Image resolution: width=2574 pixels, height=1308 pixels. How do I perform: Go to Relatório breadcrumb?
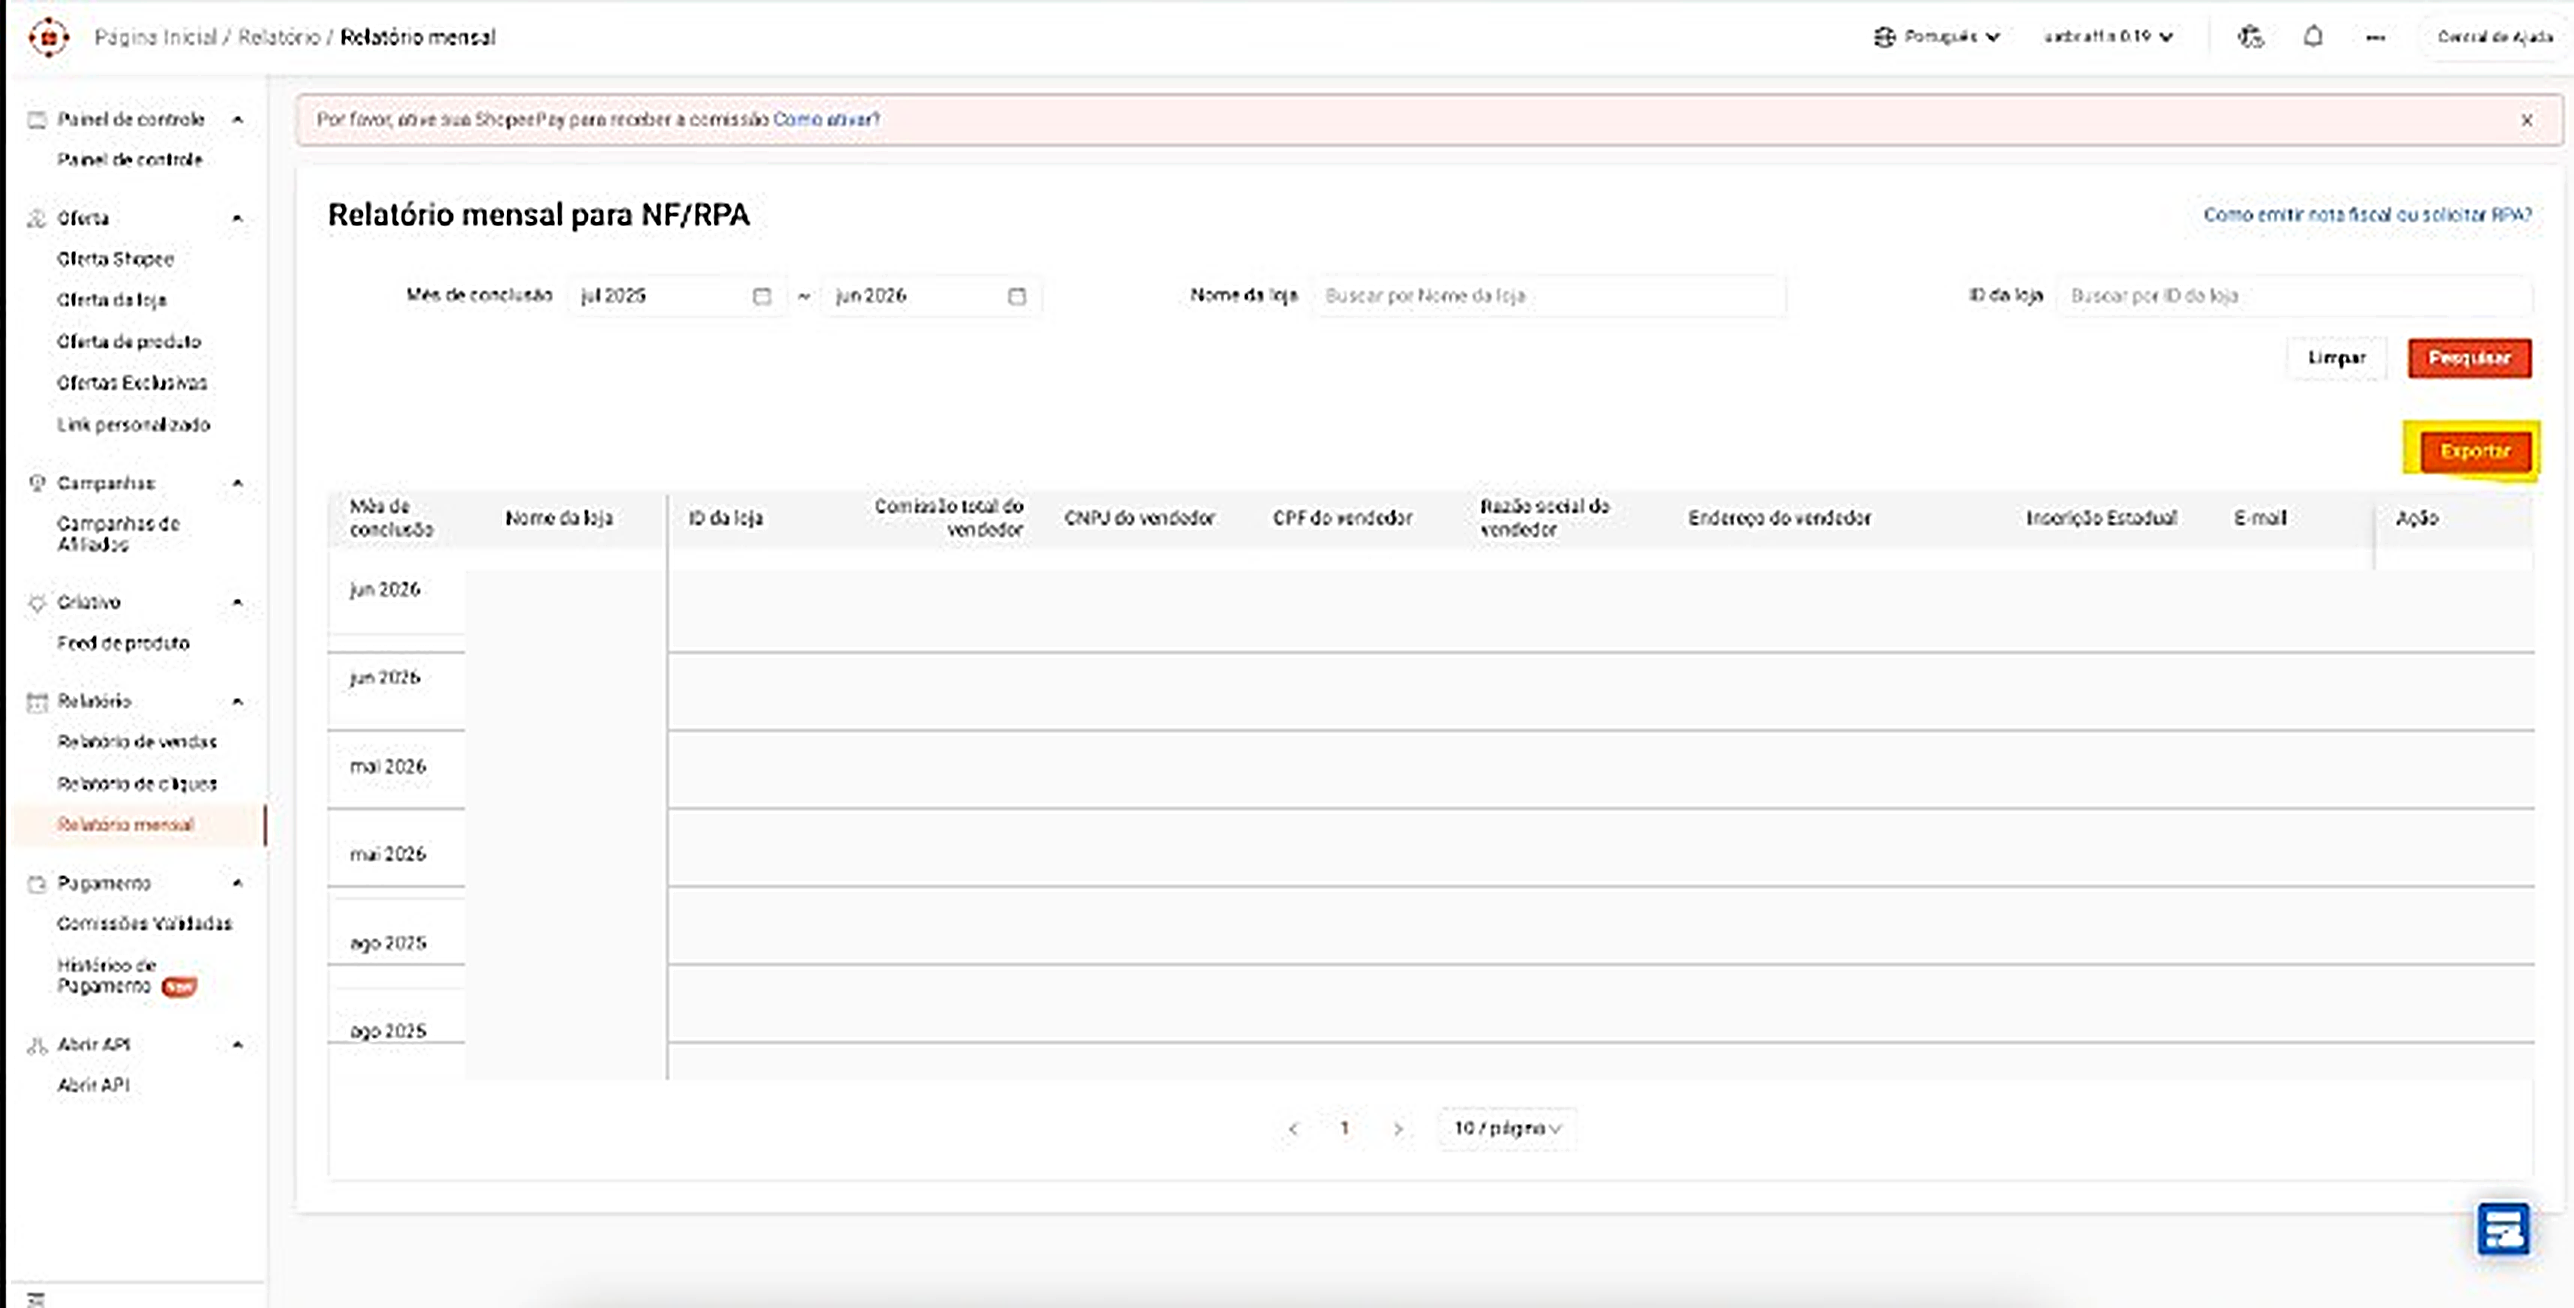point(279,37)
